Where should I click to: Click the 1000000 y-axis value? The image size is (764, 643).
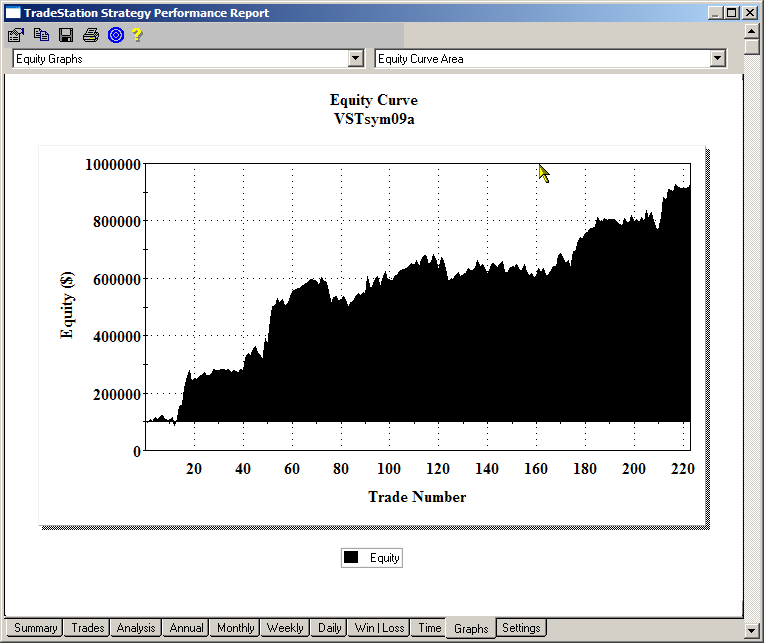pyautogui.click(x=113, y=165)
